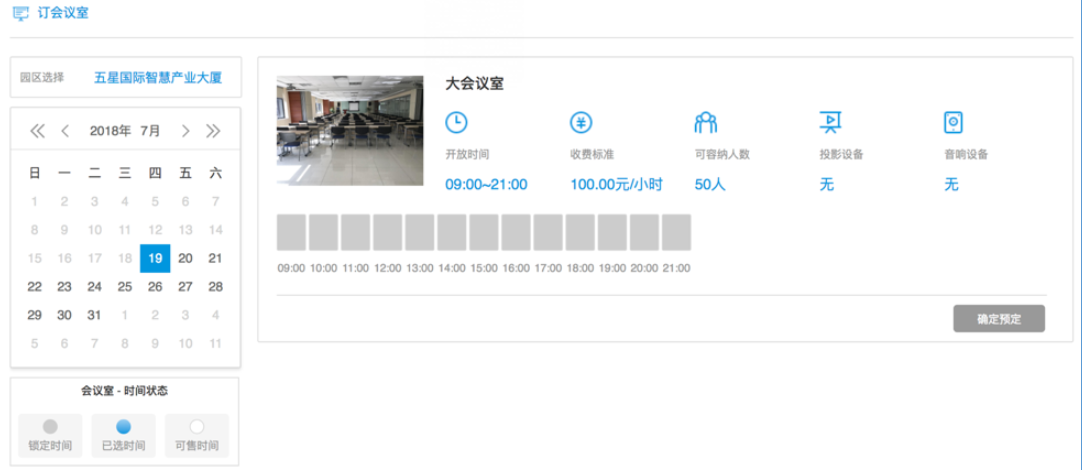Screen dimensions: 1082x470
Task: Click the projector icon for 投影设备
Action: pyautogui.click(x=829, y=123)
